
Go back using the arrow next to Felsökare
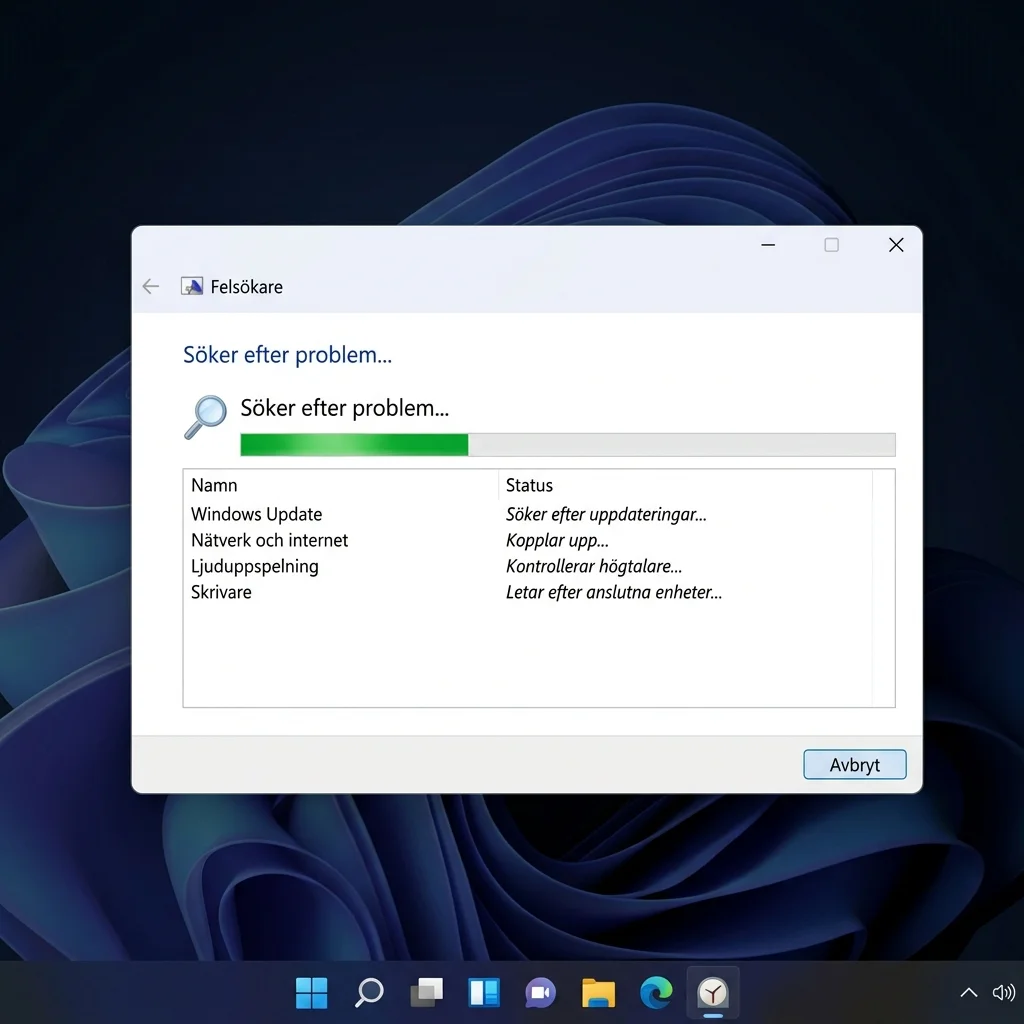pyautogui.click(x=151, y=286)
